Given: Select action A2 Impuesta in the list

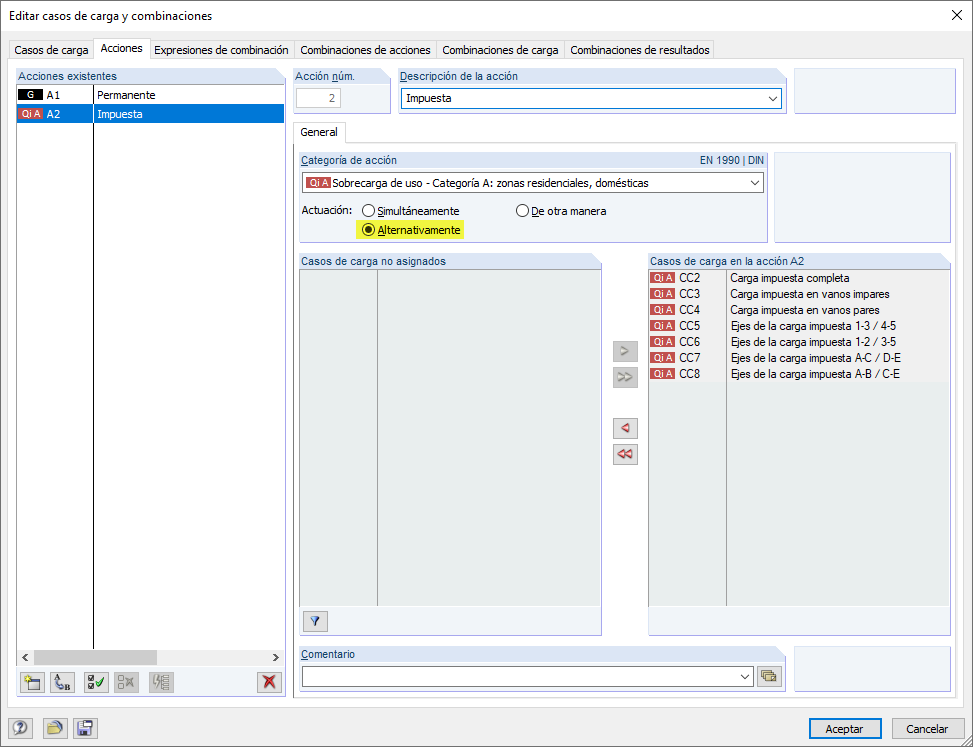Looking at the screenshot, I should (x=150, y=114).
